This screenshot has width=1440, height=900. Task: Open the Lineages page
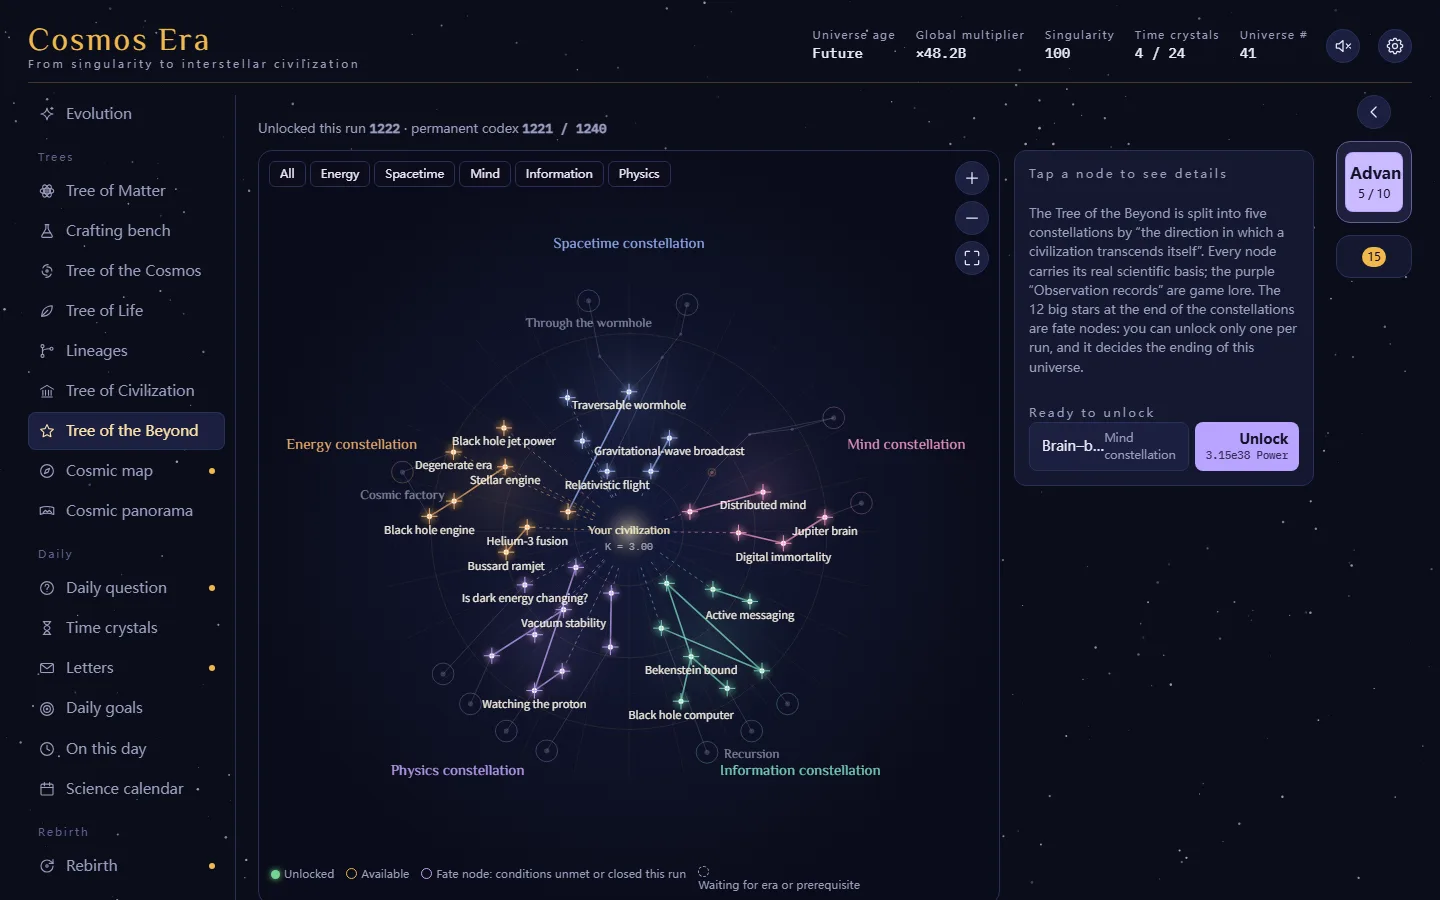pyautogui.click(x=126, y=351)
